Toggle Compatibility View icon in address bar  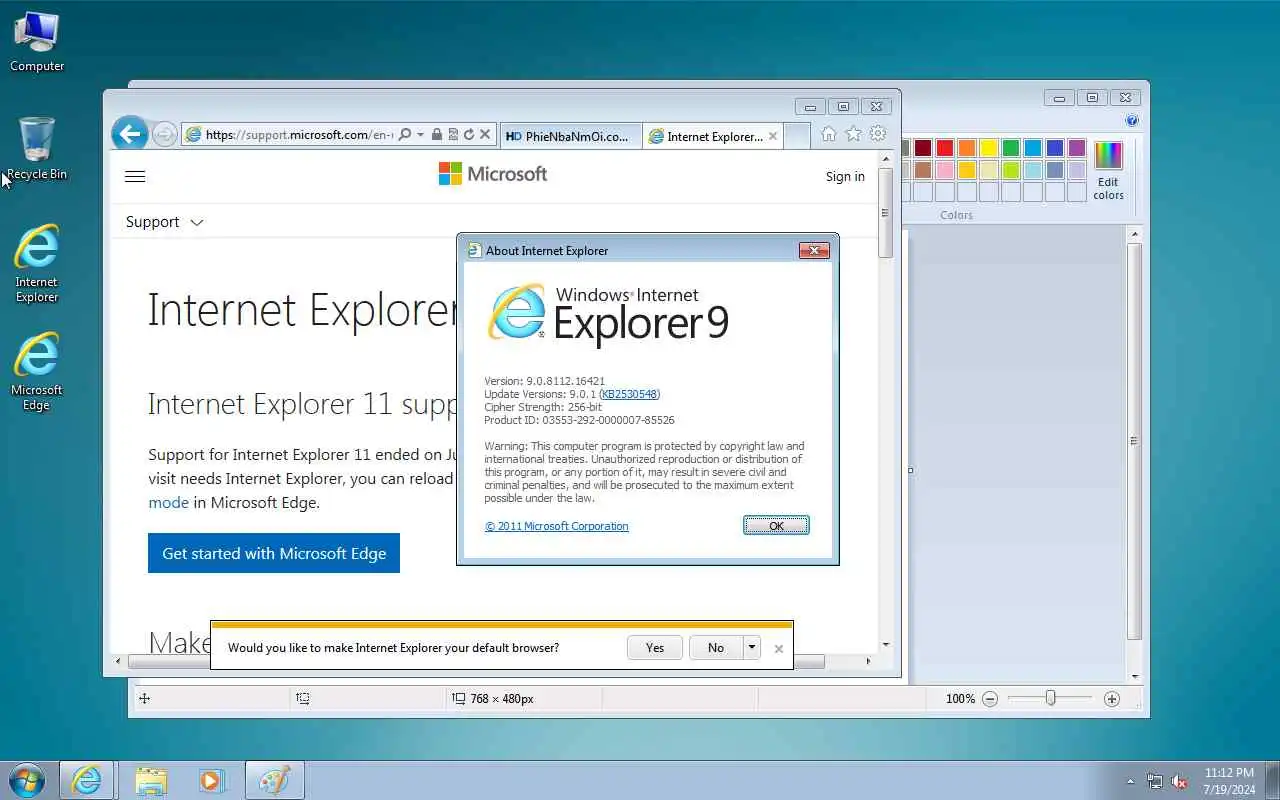[x=453, y=134]
